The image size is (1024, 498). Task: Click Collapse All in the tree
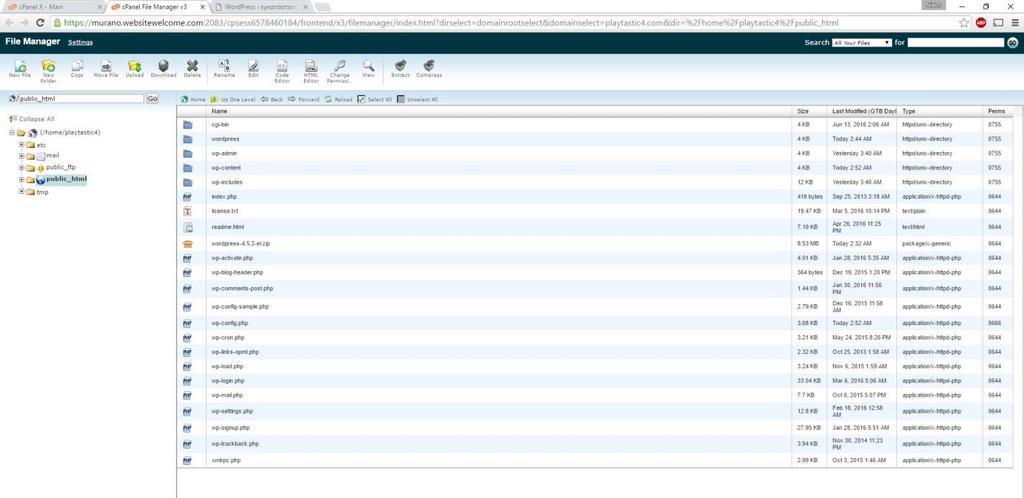32,119
